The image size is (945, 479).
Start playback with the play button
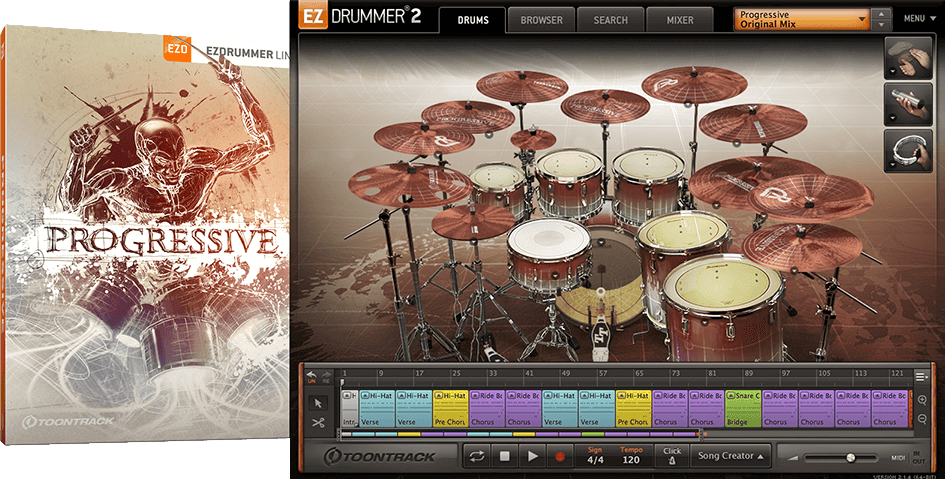(532, 457)
